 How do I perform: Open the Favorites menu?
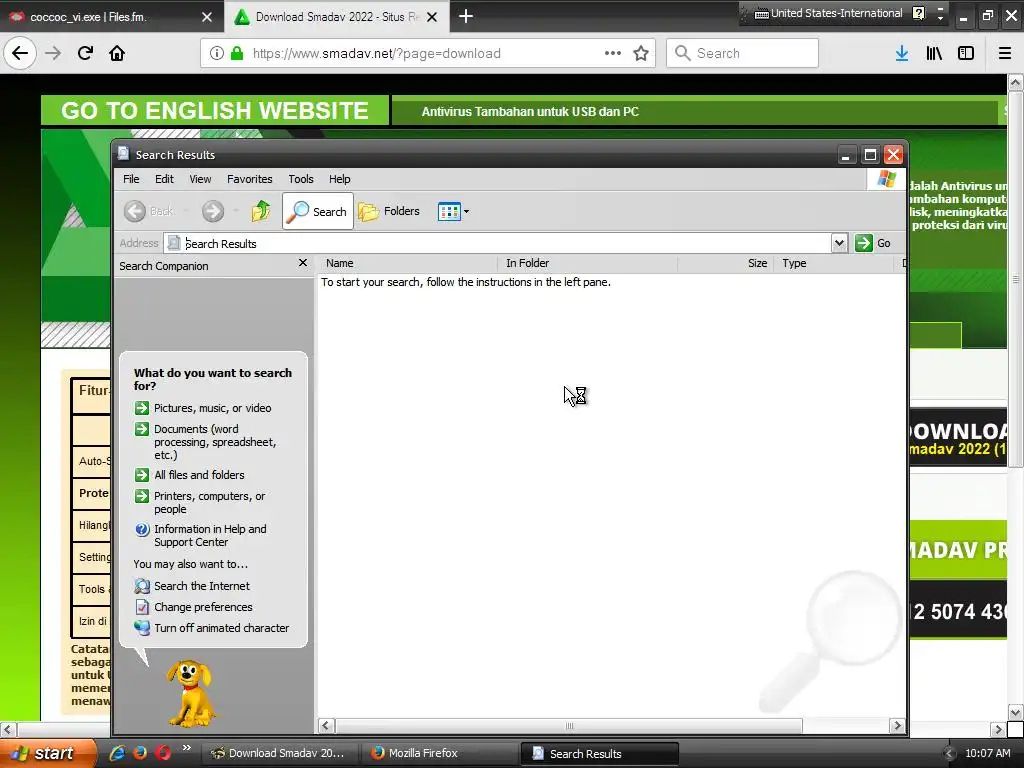click(249, 179)
